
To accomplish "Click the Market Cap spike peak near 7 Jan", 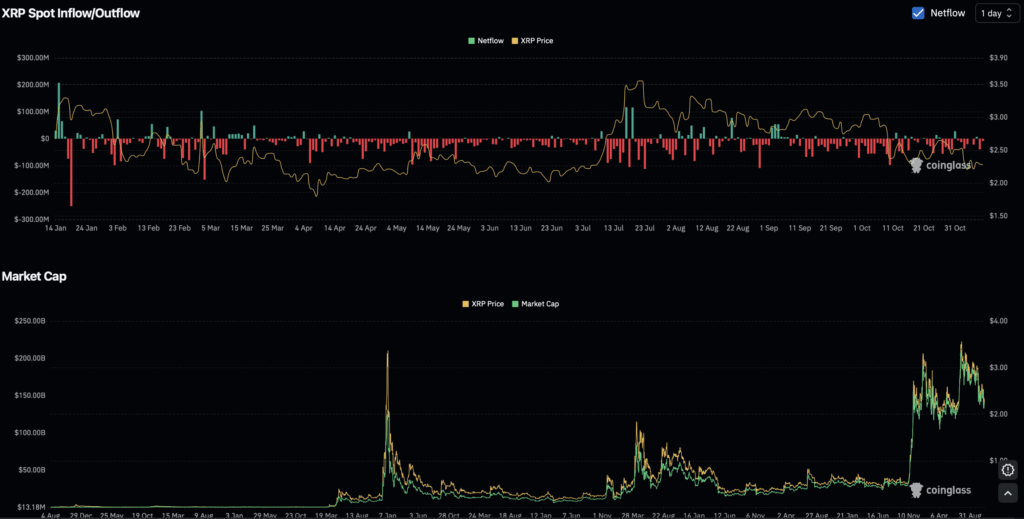I will (387, 352).
